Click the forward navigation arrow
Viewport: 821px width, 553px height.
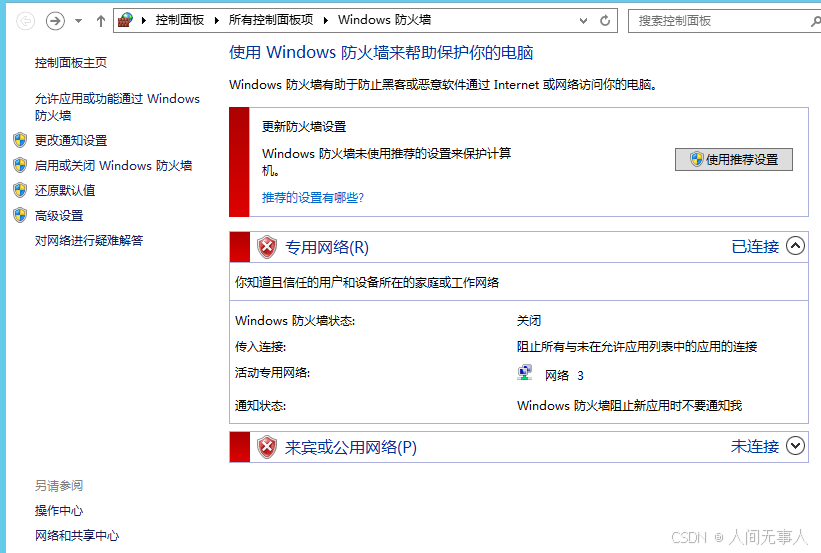click(x=55, y=21)
